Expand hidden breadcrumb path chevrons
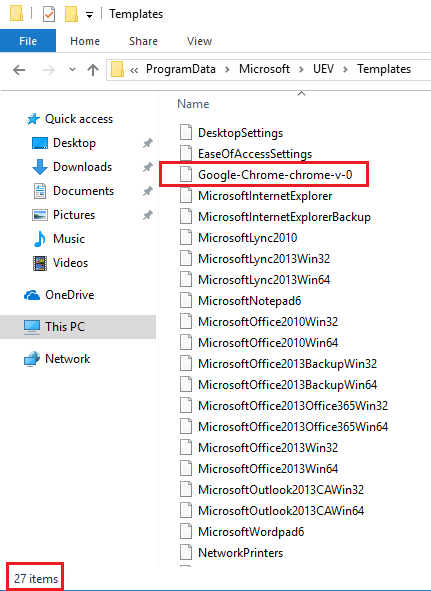 pos(134,70)
